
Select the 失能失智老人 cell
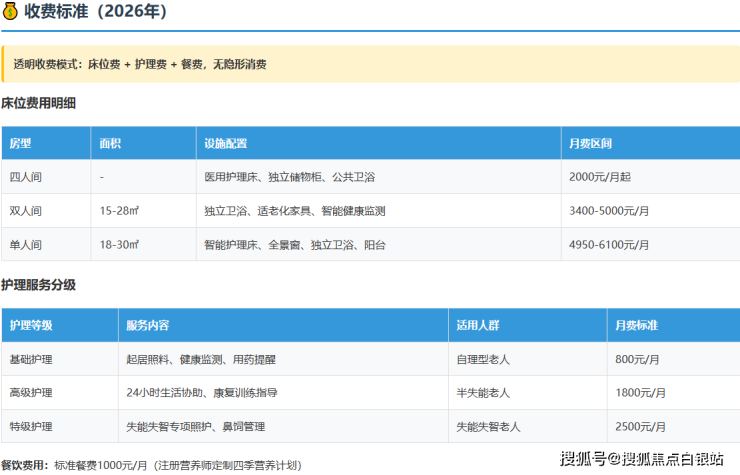489,427
